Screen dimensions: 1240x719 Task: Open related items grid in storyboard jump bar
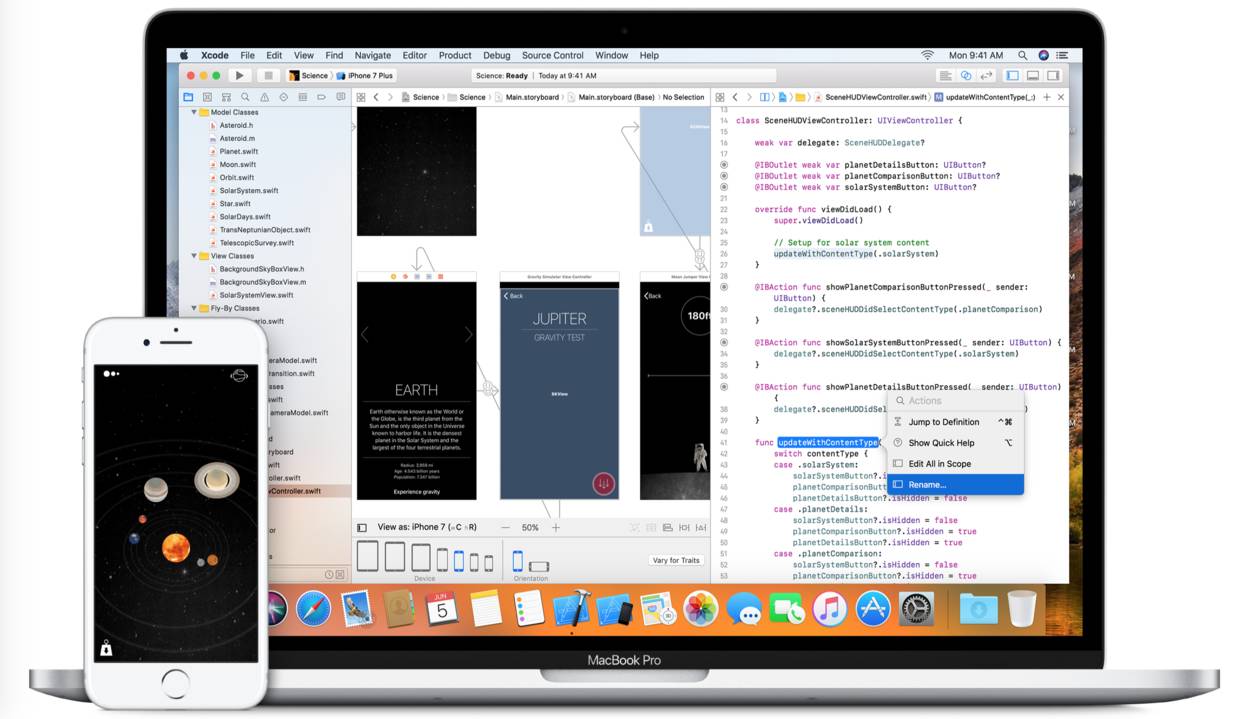point(361,97)
